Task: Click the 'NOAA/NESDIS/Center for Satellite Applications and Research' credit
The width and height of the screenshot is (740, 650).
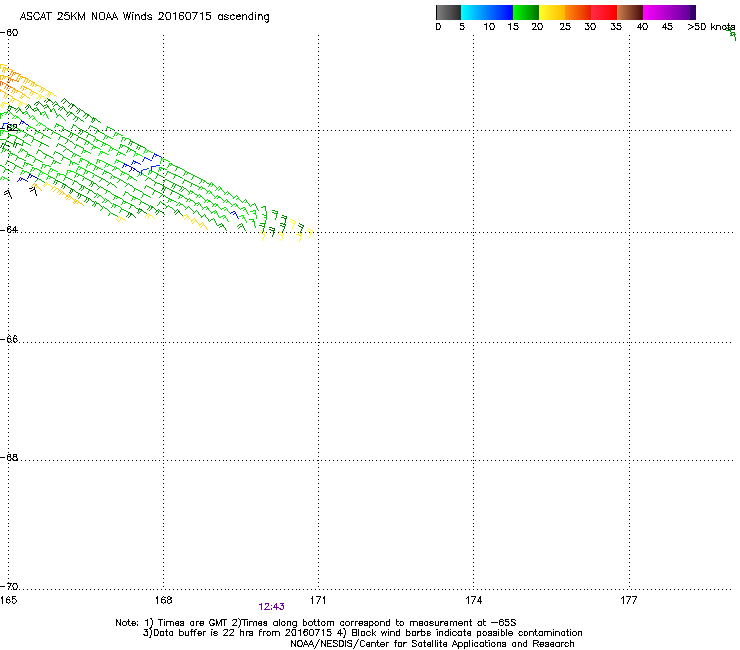Action: [432, 644]
